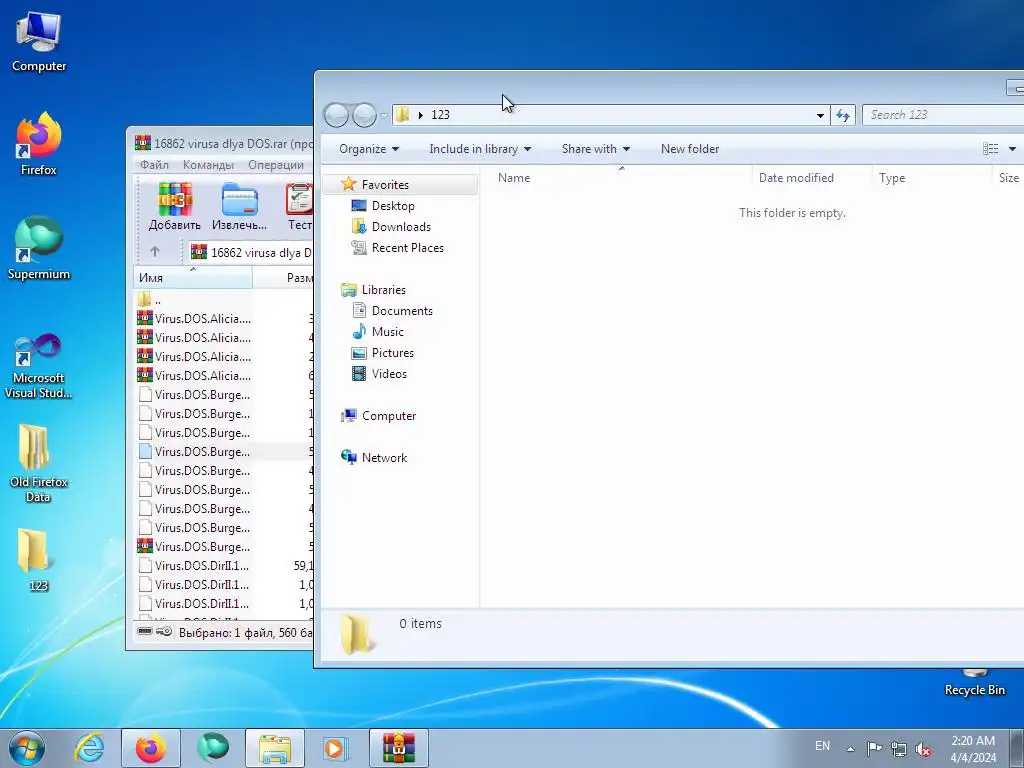Click the Explorer Forward navigation button
The image size is (1024, 768).
[x=364, y=115]
